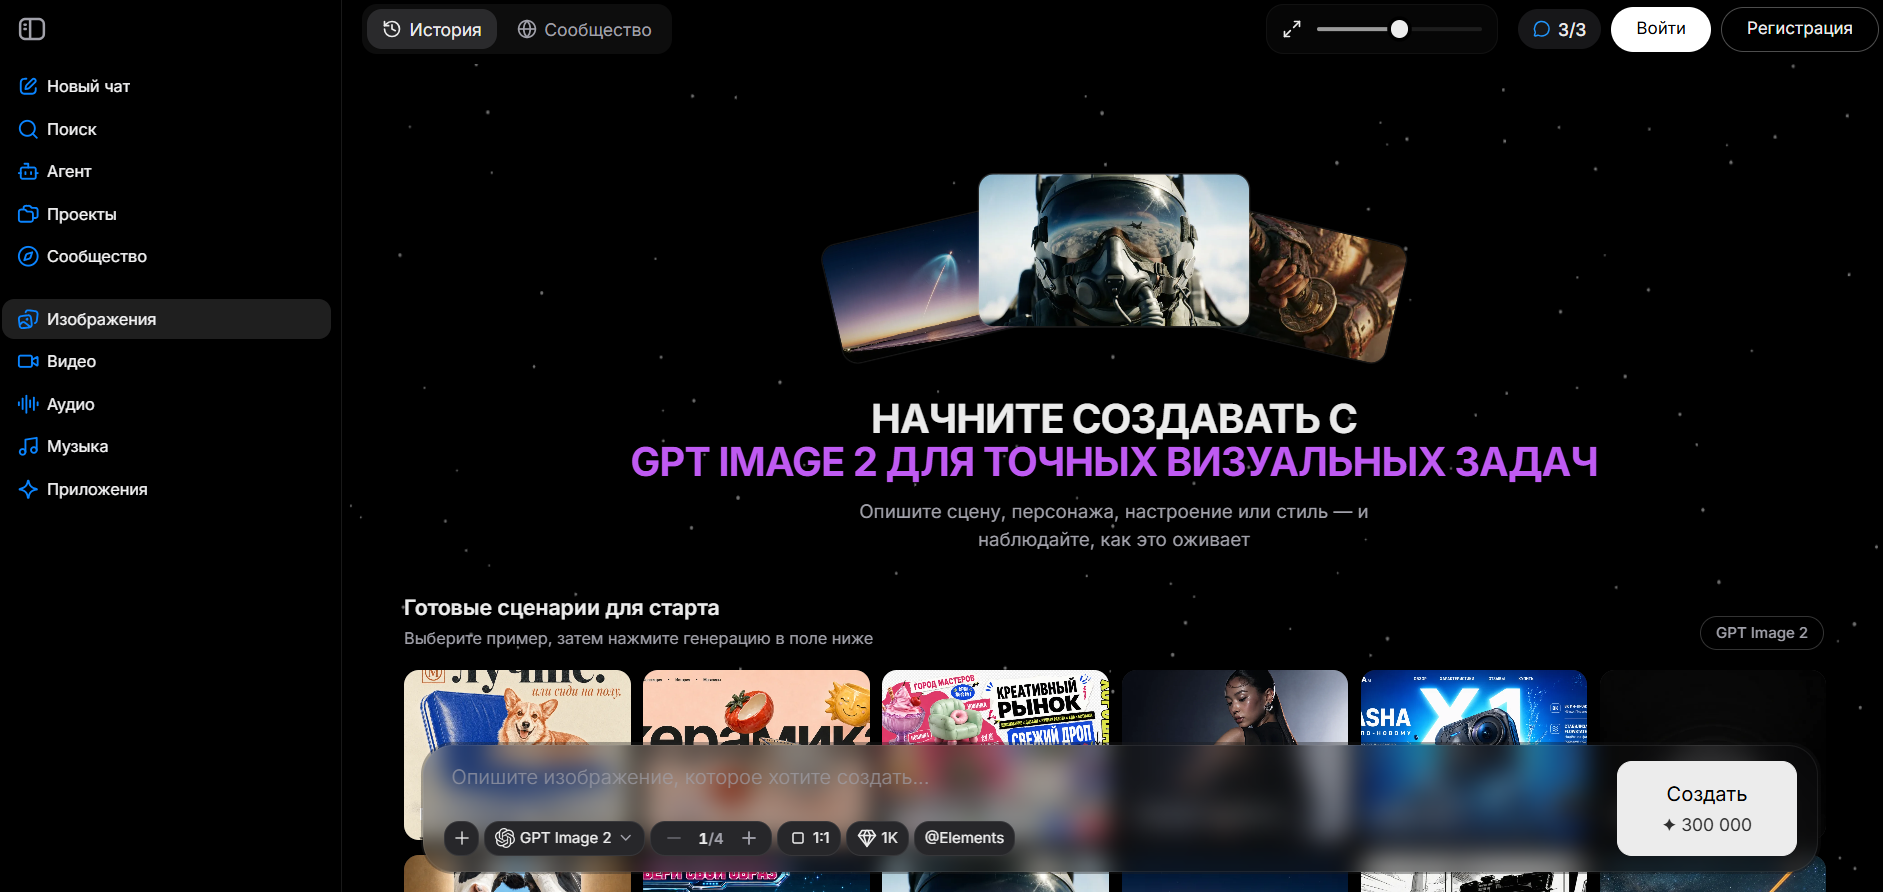Open Поиск magnifier icon in sidebar

click(28, 129)
